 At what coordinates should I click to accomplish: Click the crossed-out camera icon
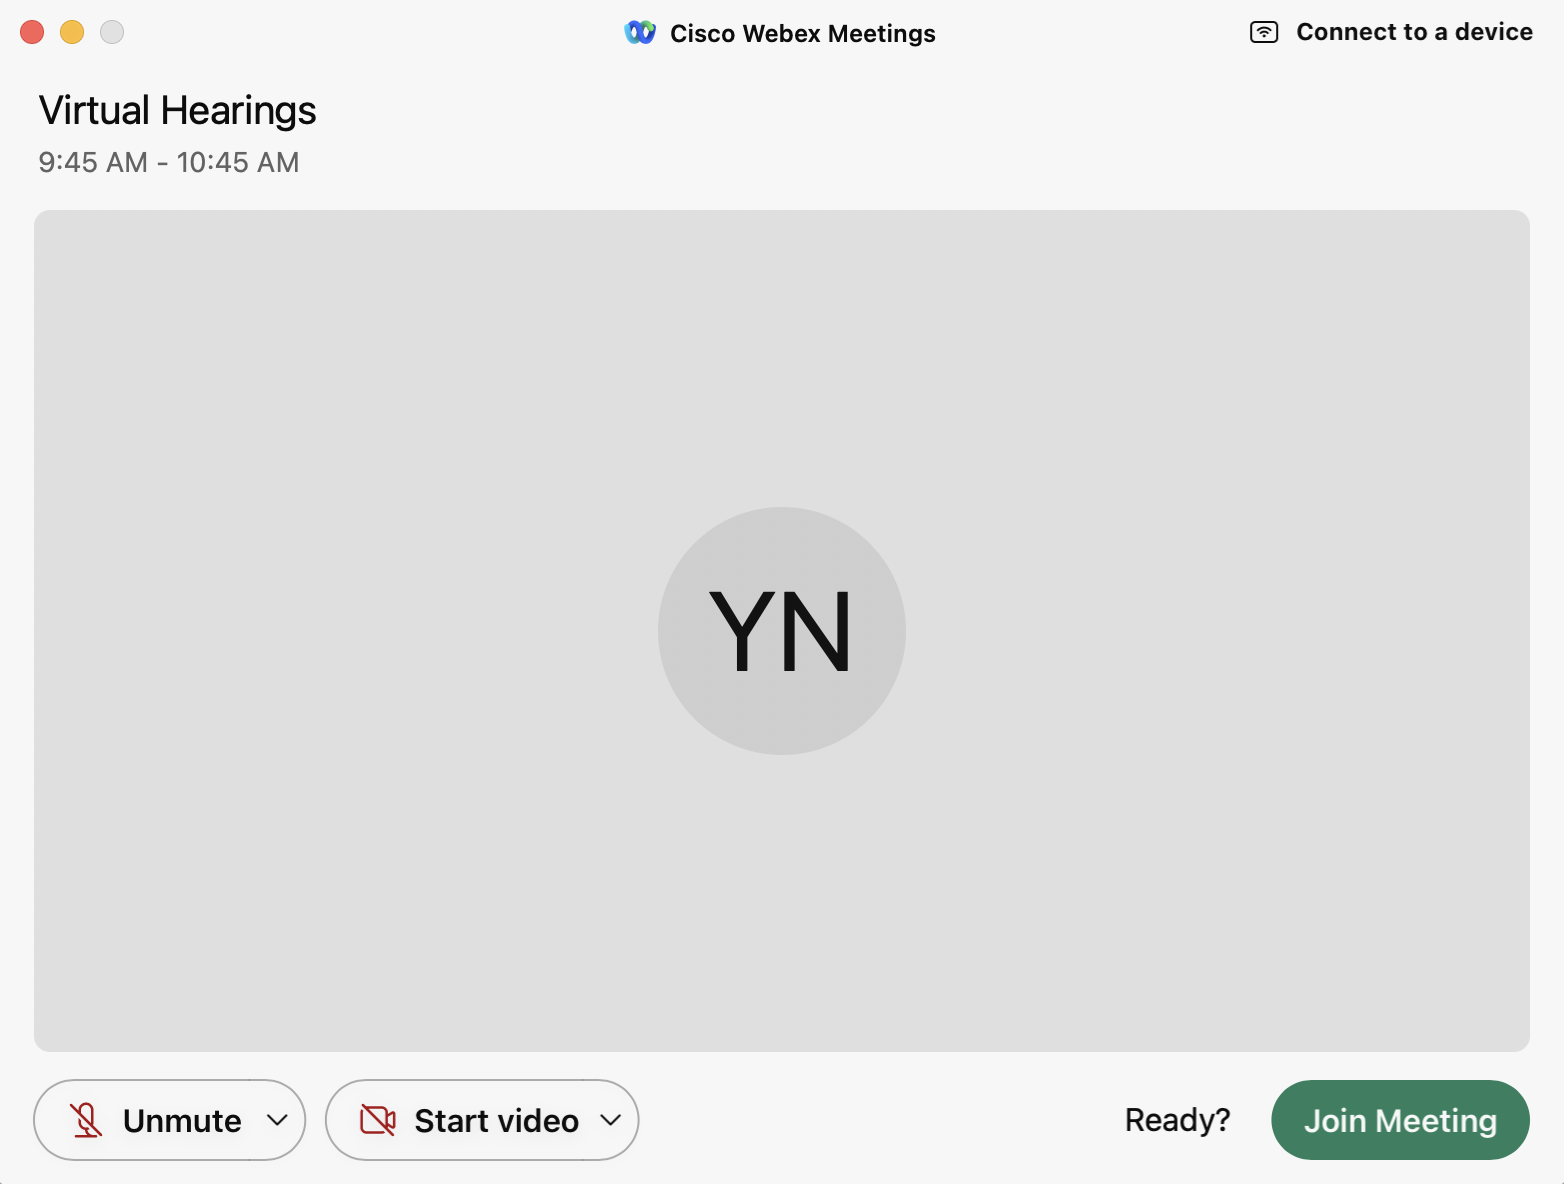(378, 1120)
